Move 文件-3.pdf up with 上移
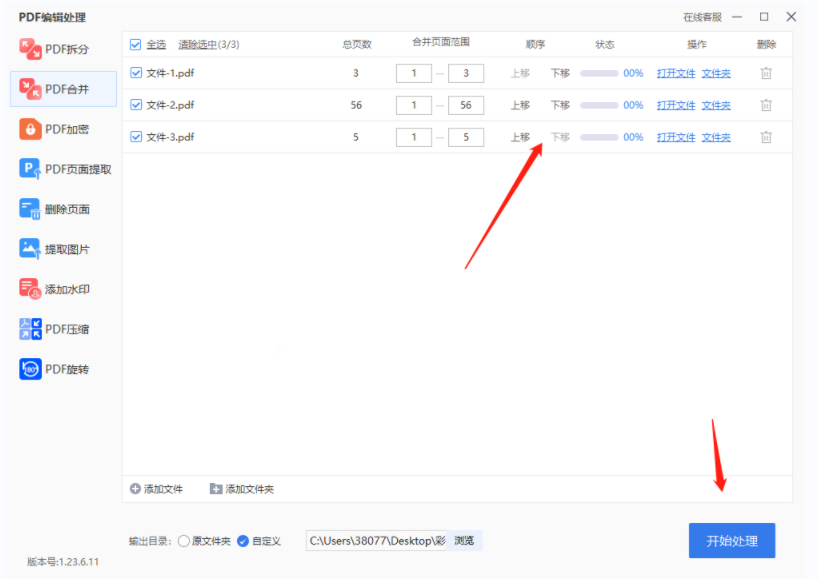Screen dimensions: 819x579 (x=520, y=137)
